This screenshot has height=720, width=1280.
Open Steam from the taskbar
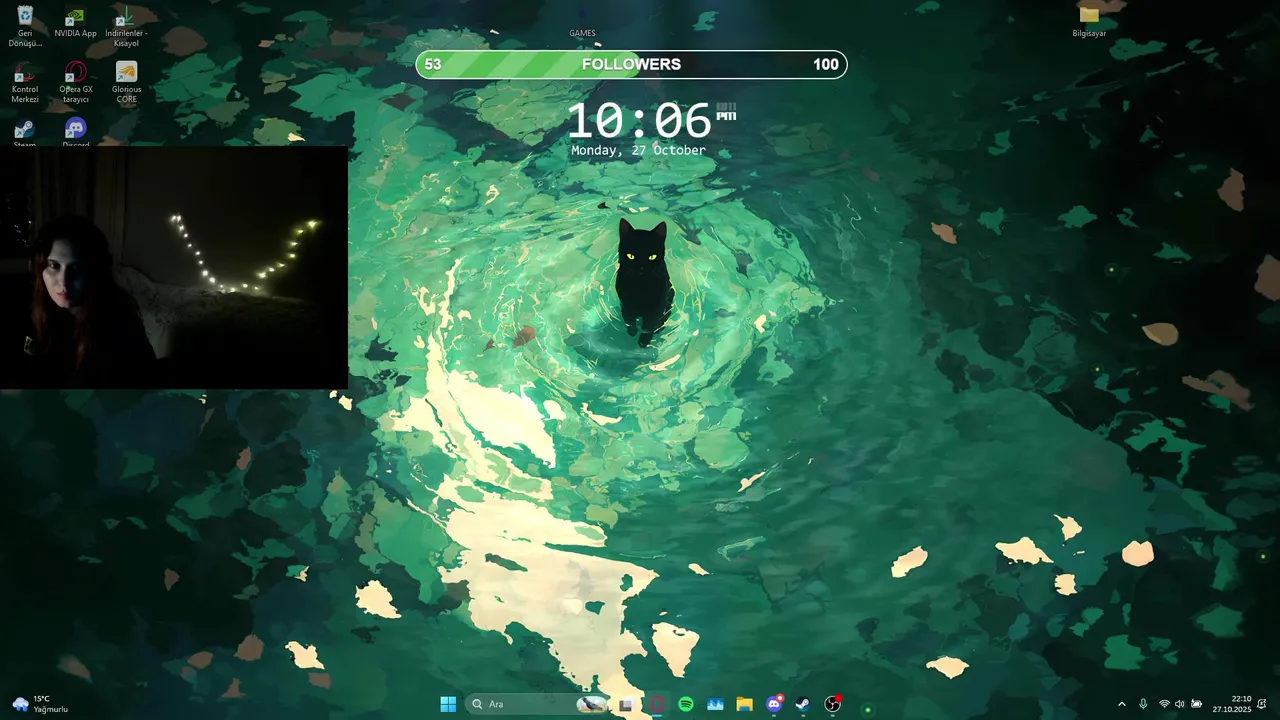coord(802,704)
